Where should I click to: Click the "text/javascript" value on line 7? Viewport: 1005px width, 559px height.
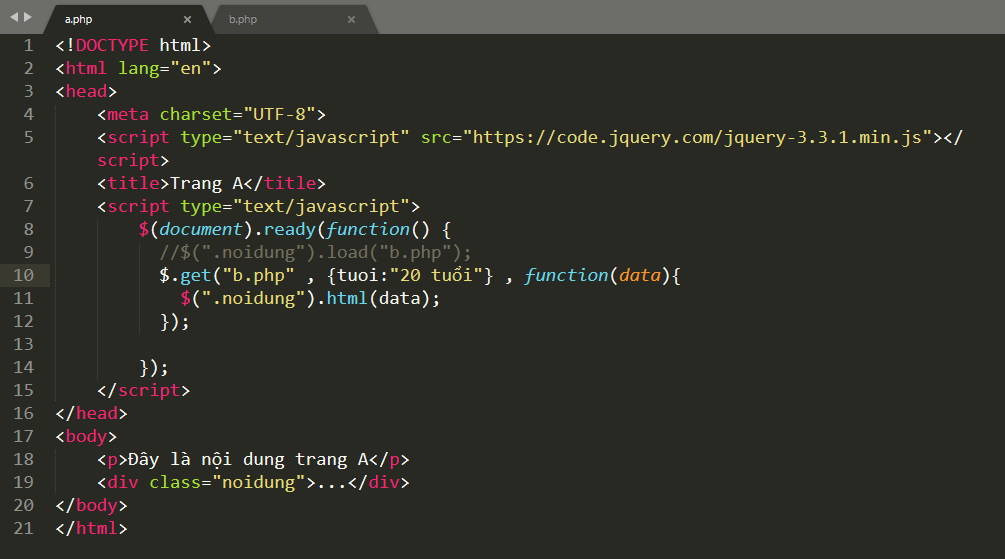pos(321,206)
